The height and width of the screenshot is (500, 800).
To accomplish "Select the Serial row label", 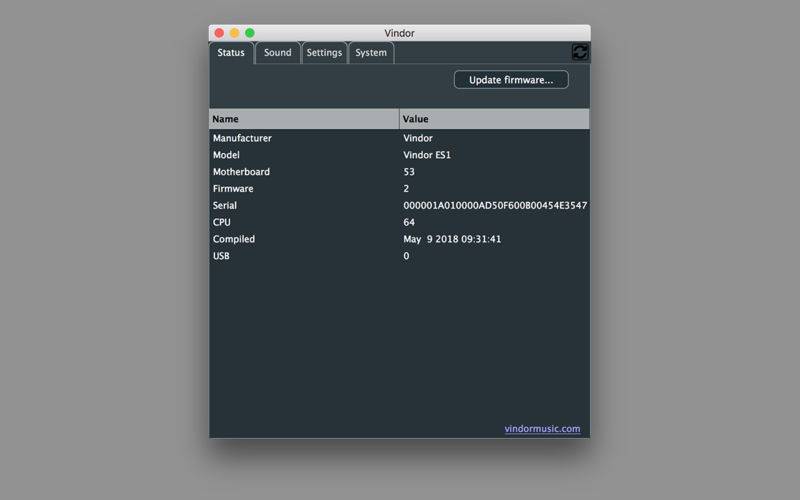I will tap(224, 206).
